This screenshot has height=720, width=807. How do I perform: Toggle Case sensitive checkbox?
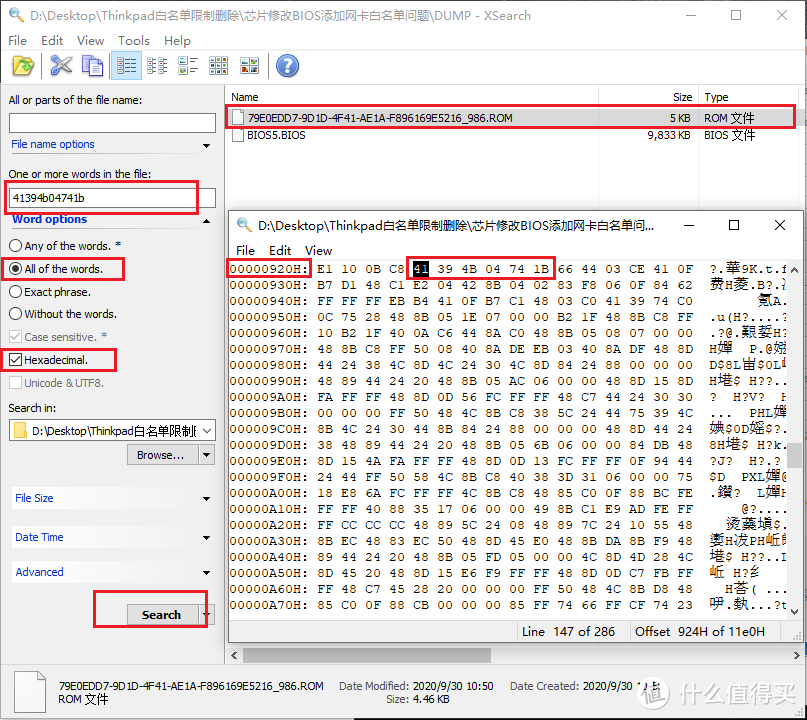click(x=15, y=337)
